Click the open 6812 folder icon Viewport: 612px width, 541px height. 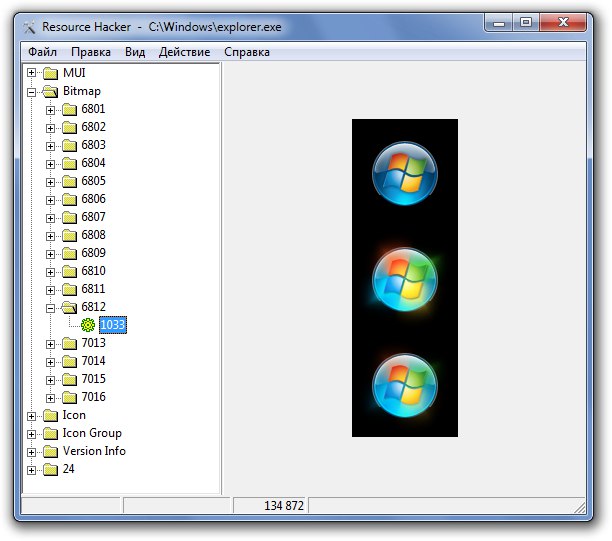[69, 307]
